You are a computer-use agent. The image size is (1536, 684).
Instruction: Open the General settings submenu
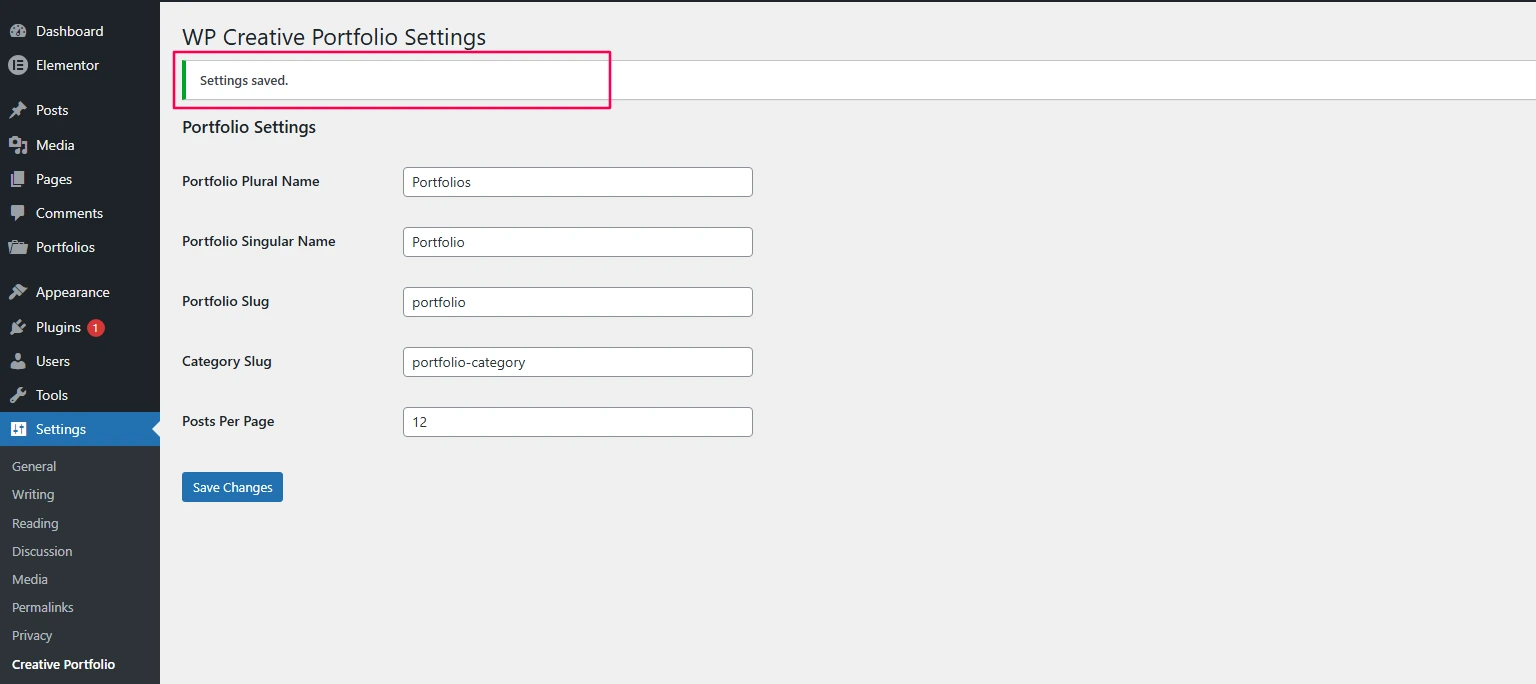pyautogui.click(x=34, y=466)
